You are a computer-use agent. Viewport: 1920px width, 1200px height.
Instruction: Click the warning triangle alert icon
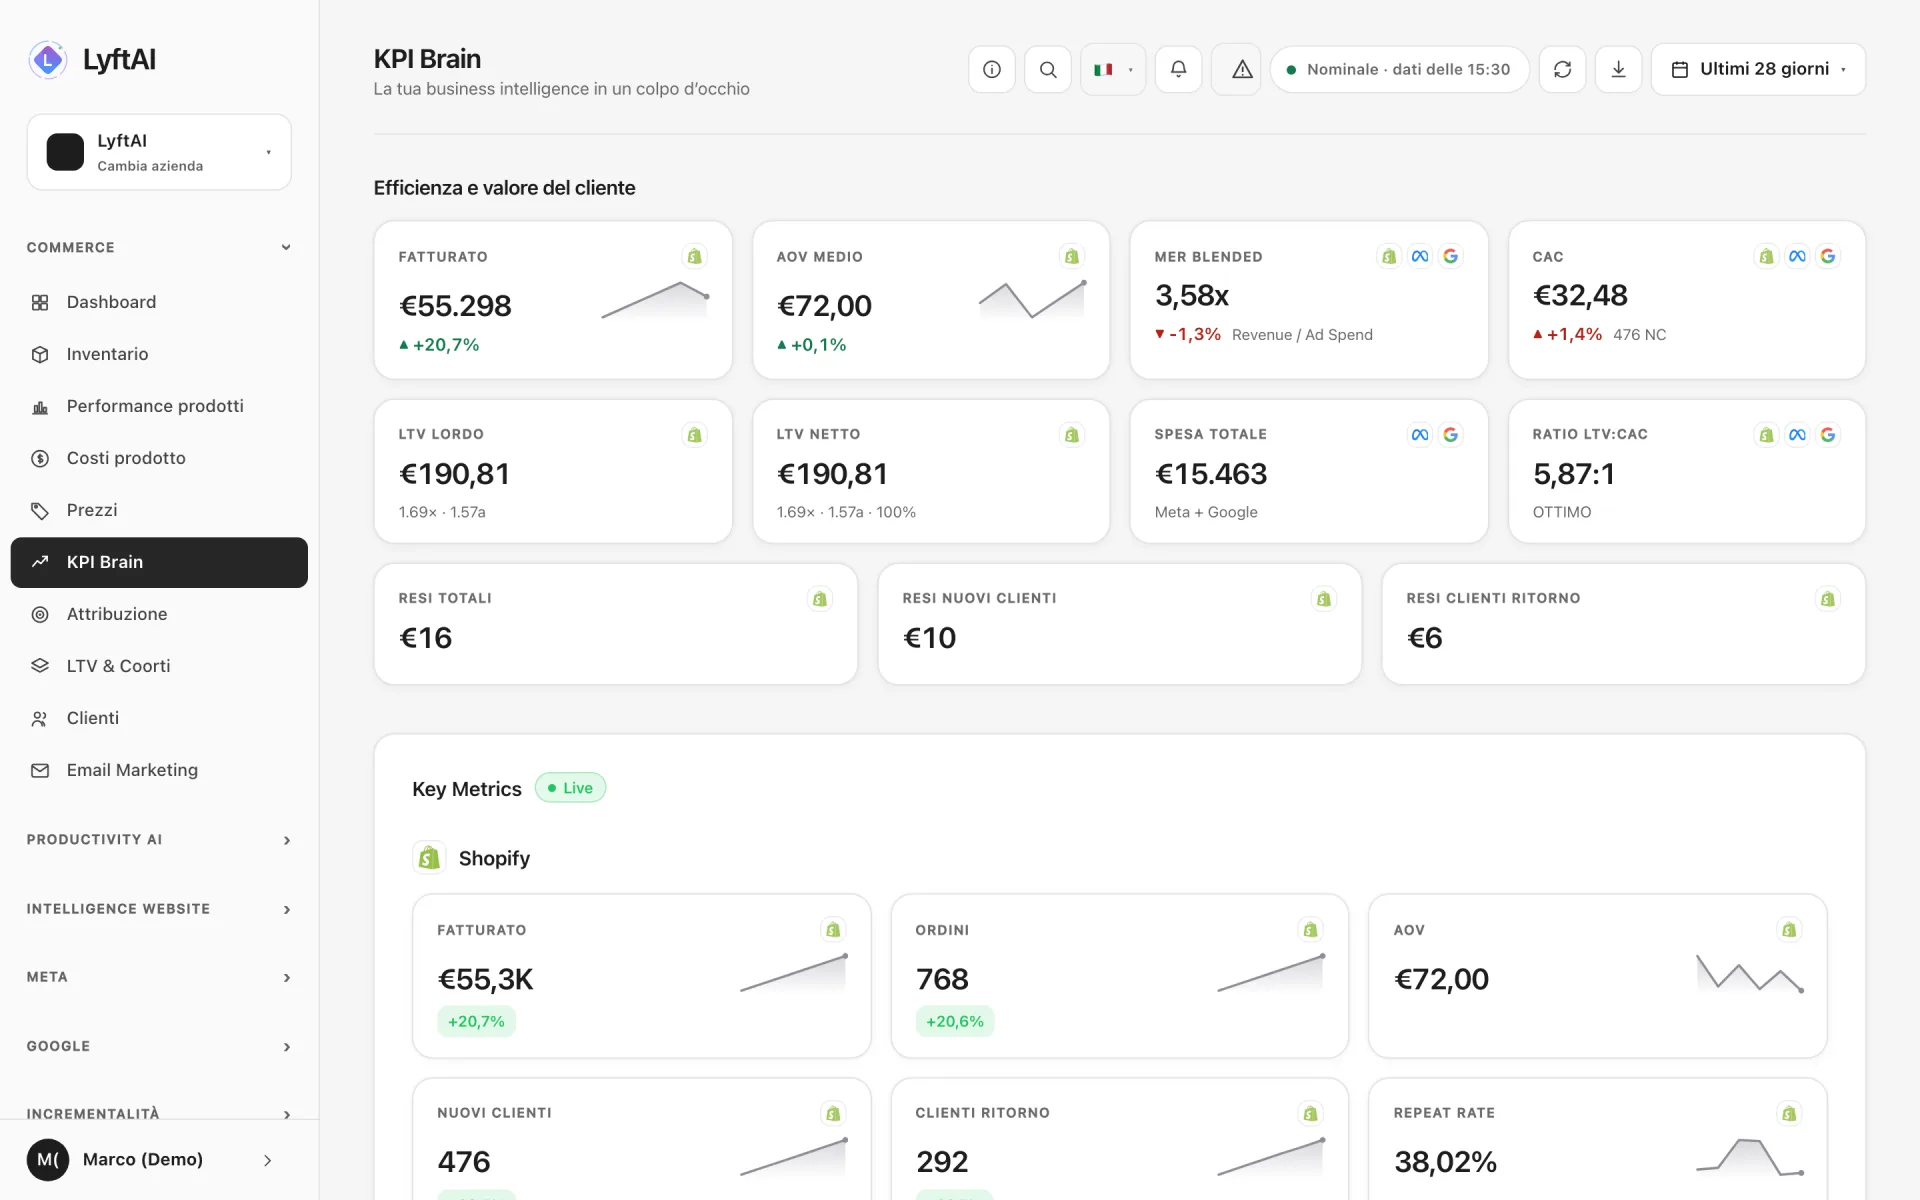[1241, 69]
